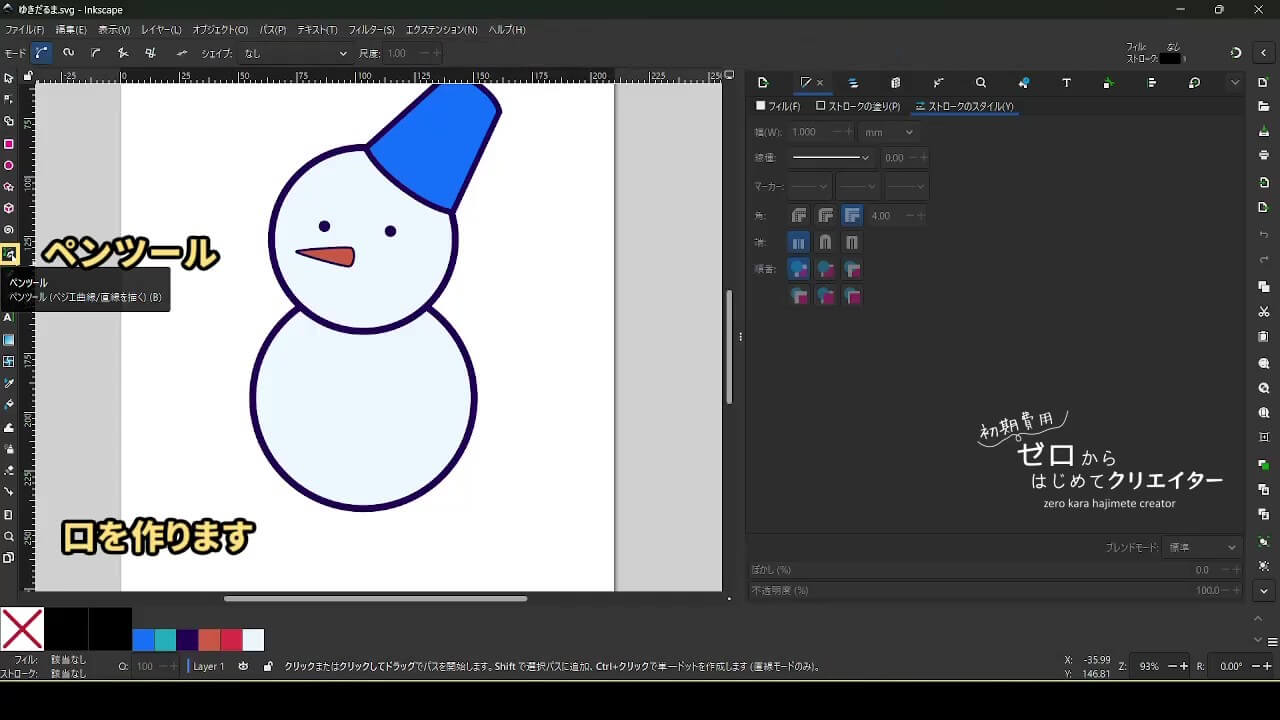This screenshot has width=1280, height=720.
Task: Switch to the ストロークの塗り(P) tab
Action: pos(858,106)
